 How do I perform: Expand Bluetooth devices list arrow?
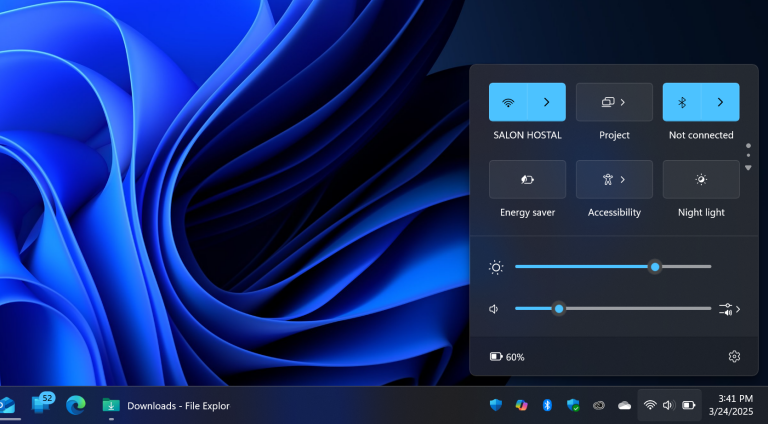720,102
